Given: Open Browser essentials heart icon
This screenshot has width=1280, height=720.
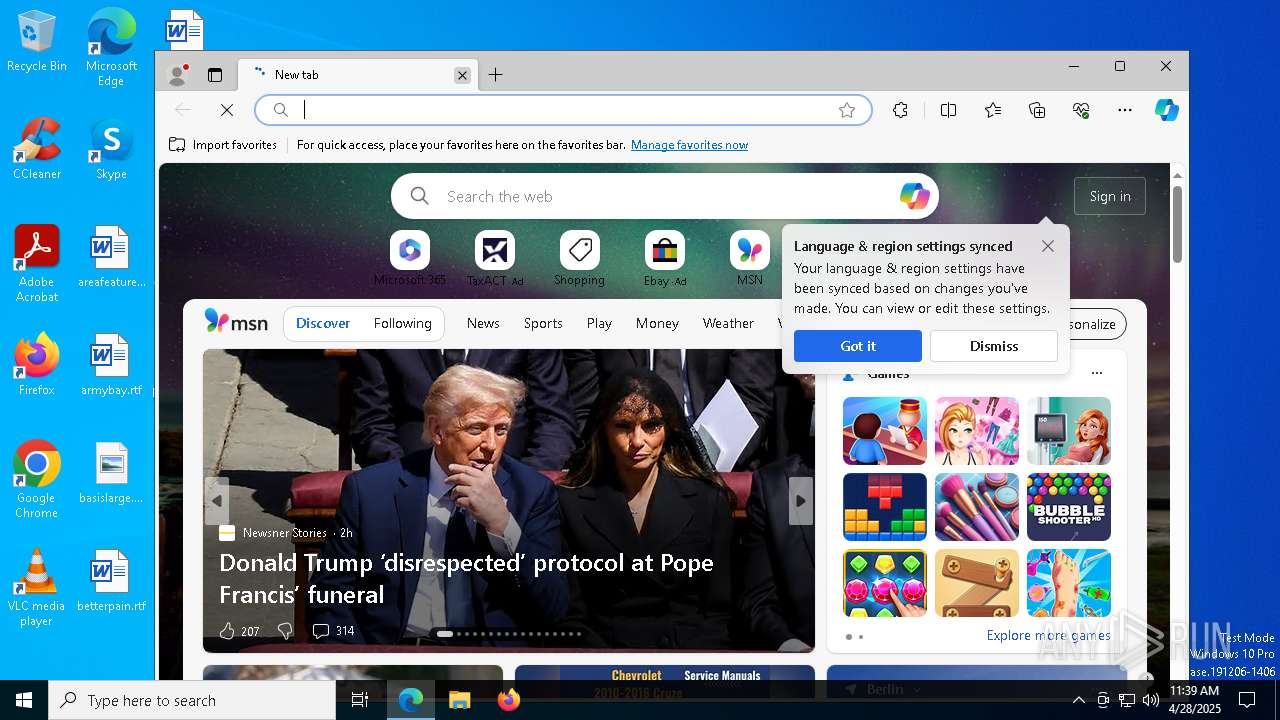Looking at the screenshot, I should 1081,110.
